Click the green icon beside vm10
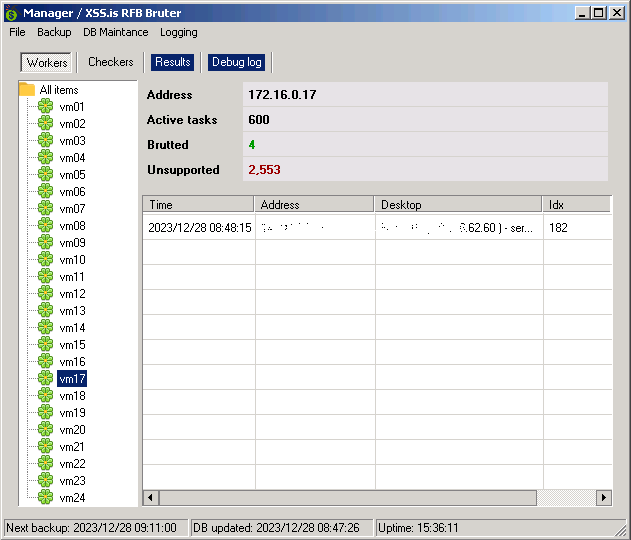631x540 pixels. click(x=45, y=259)
